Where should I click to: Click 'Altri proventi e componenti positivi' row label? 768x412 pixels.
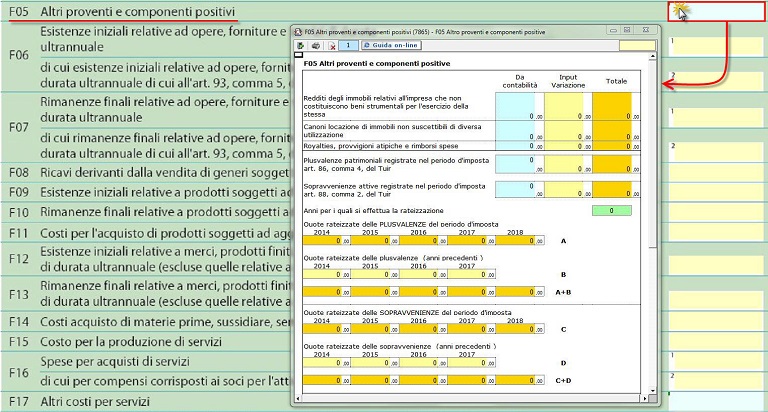click(x=138, y=12)
